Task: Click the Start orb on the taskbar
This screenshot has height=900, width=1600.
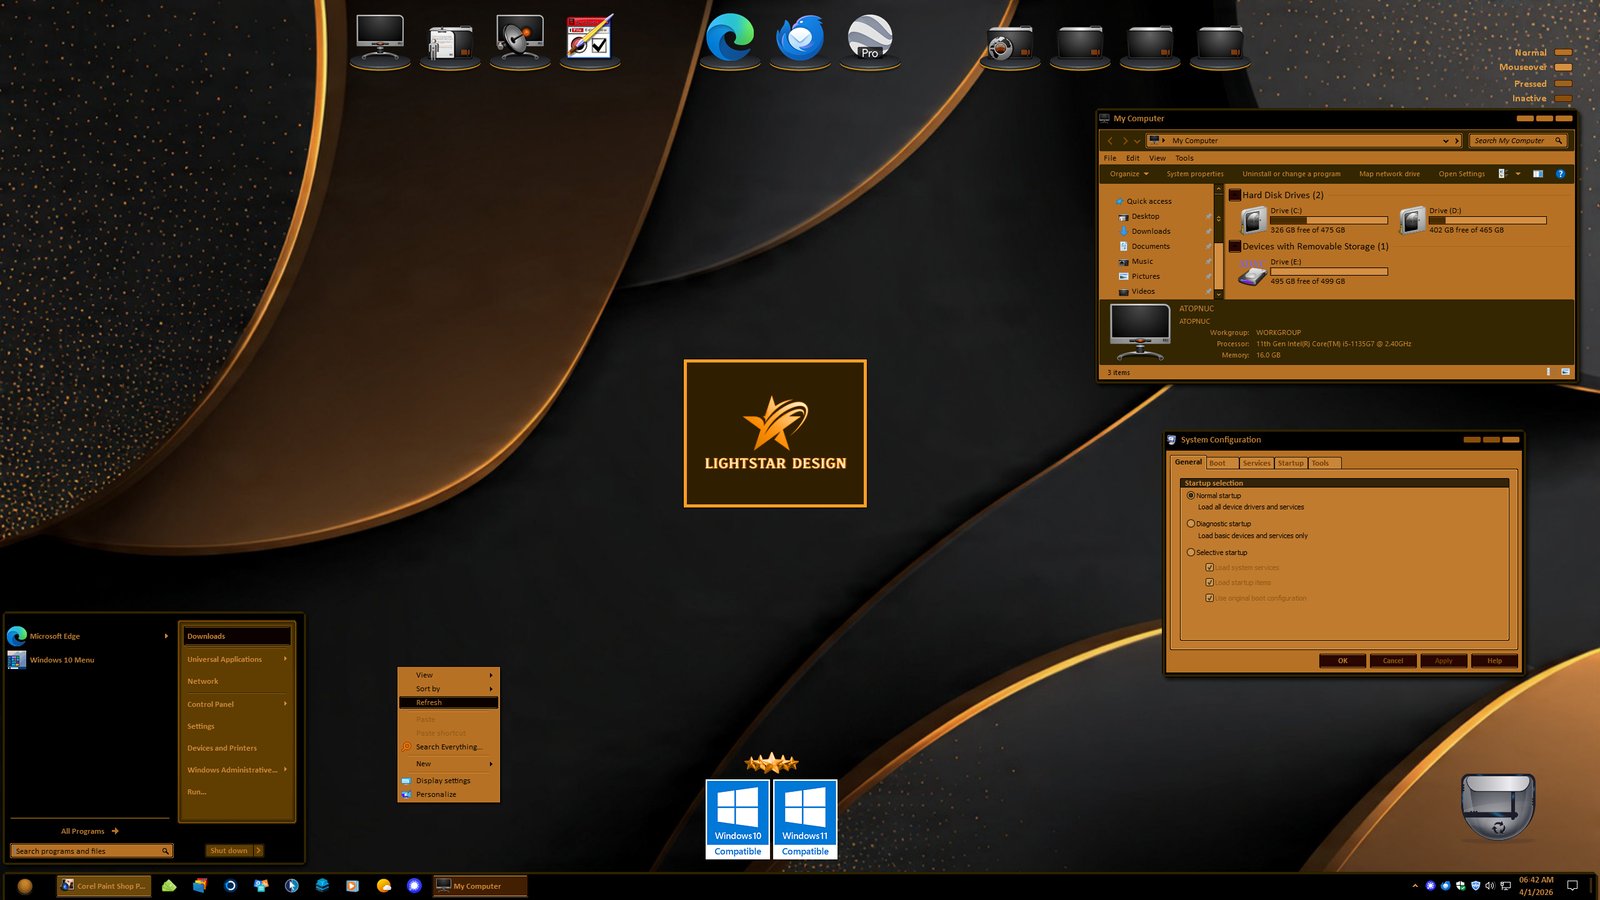Action: click(25, 886)
